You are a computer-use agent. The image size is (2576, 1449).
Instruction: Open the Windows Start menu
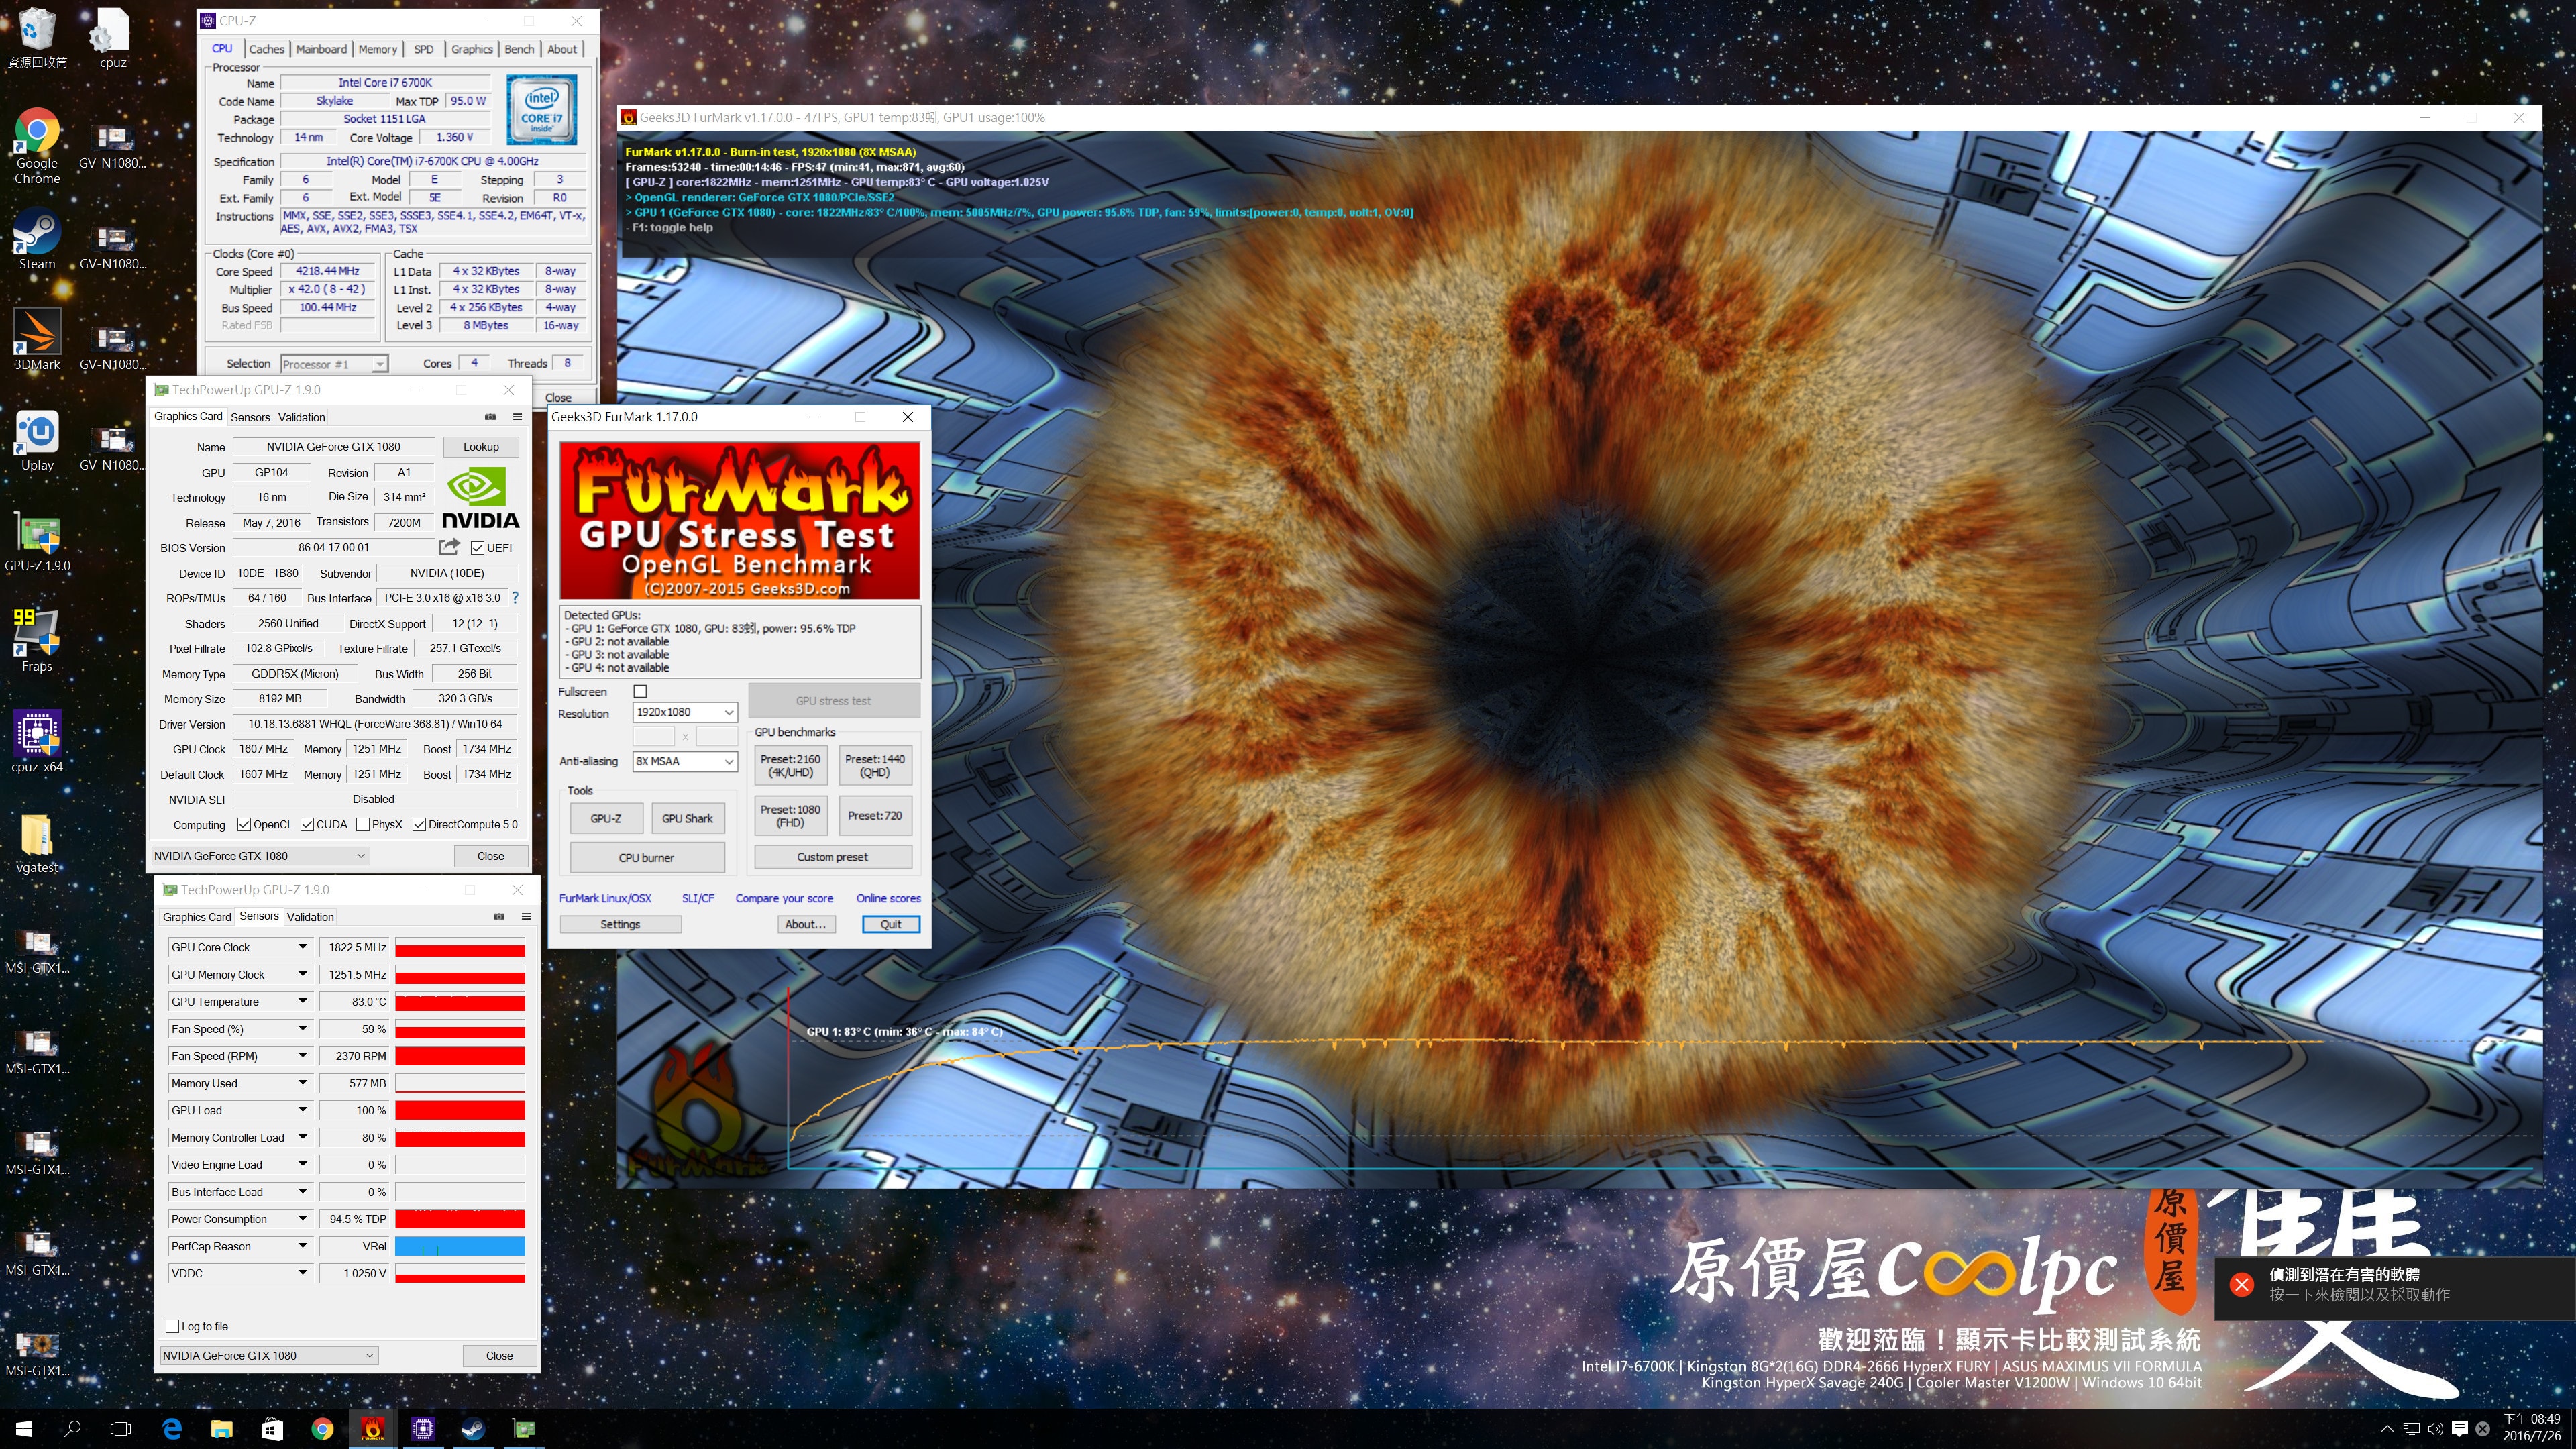pyautogui.click(x=24, y=1429)
